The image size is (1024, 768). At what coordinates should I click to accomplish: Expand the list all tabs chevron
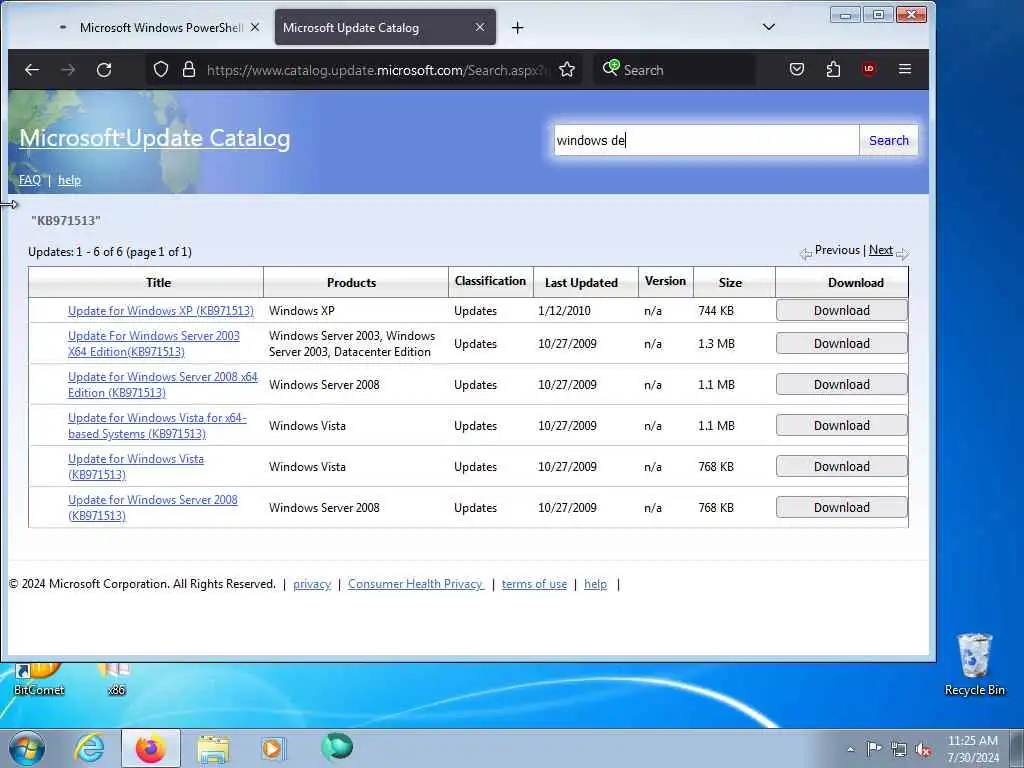[769, 27]
